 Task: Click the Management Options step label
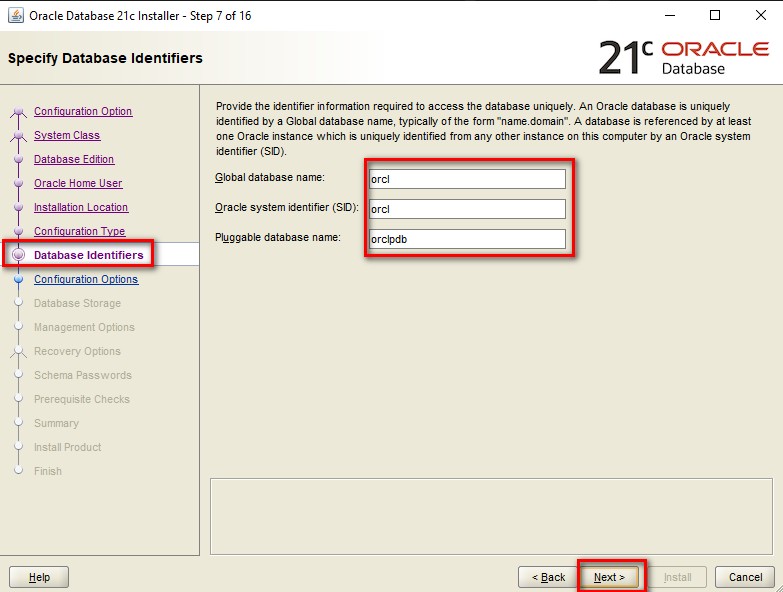point(84,327)
